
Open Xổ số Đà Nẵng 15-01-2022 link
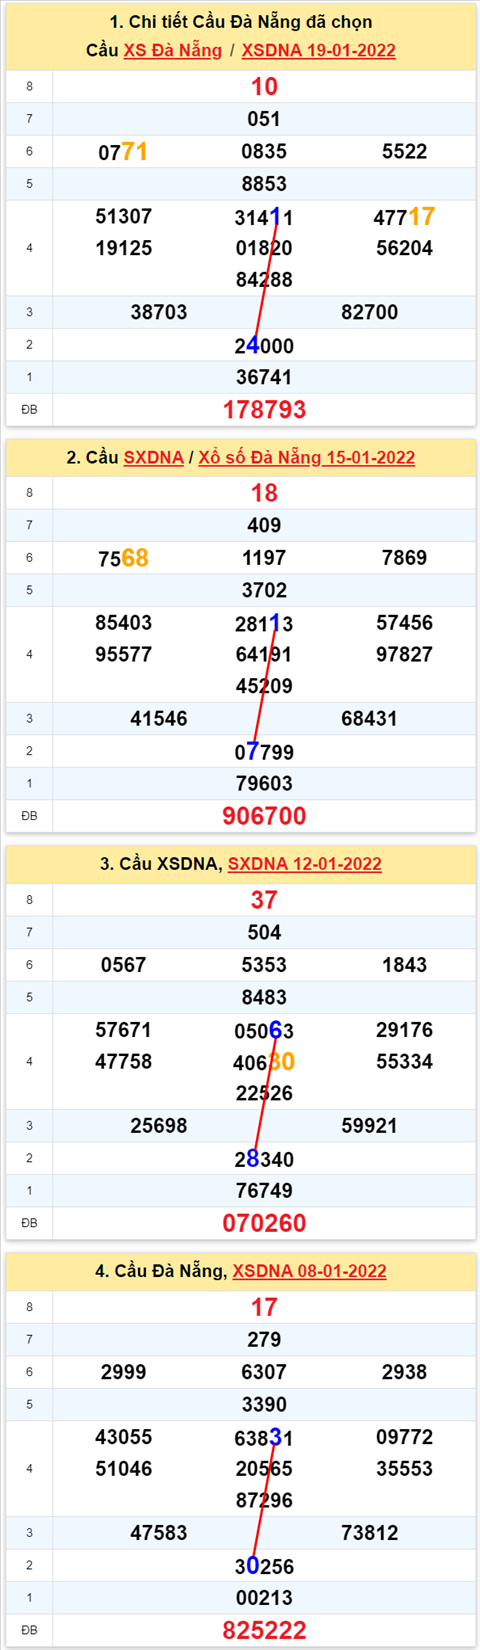pos(306,457)
